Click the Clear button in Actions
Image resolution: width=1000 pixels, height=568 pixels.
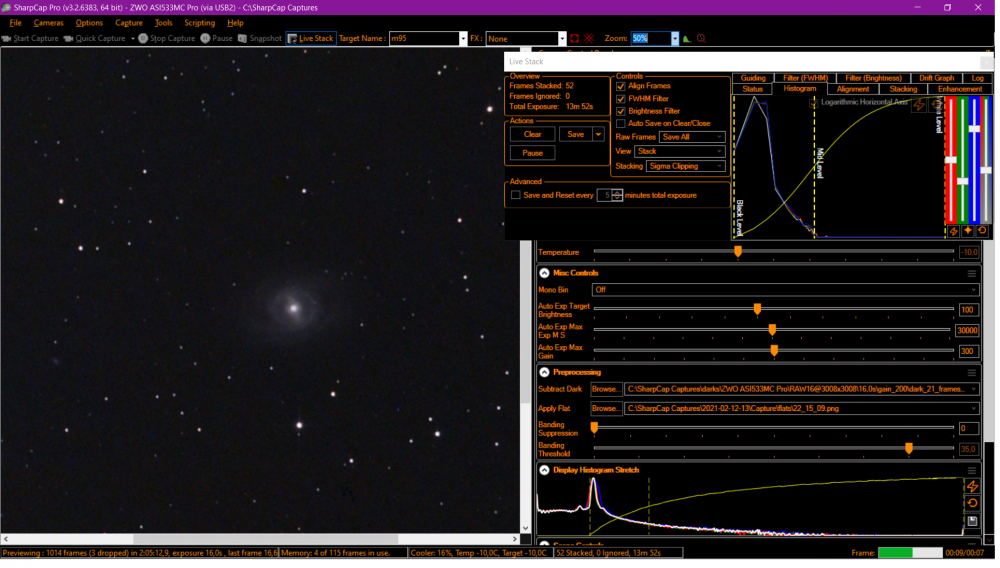533,135
